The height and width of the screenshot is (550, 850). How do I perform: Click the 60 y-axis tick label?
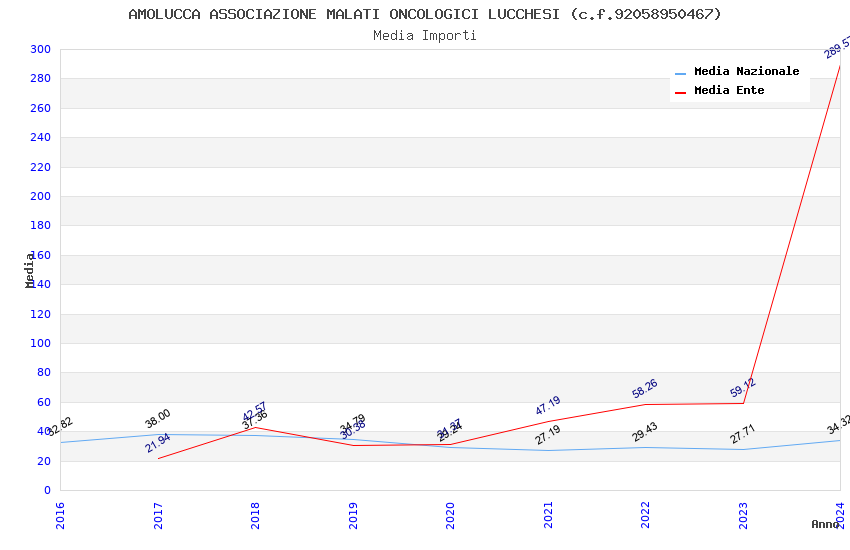pyautogui.click(x=44, y=402)
